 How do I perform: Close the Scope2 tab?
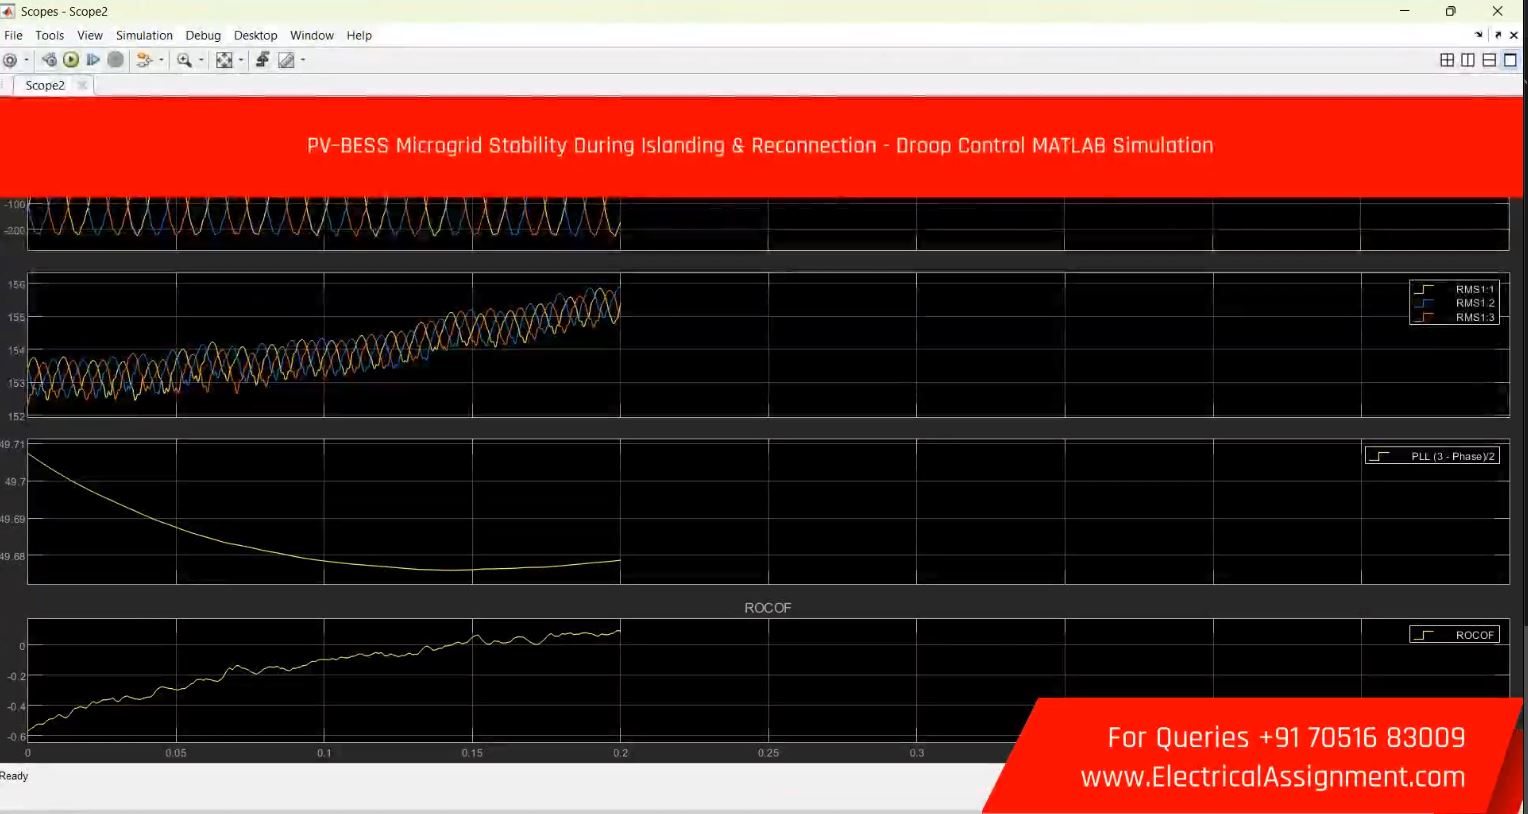click(82, 85)
